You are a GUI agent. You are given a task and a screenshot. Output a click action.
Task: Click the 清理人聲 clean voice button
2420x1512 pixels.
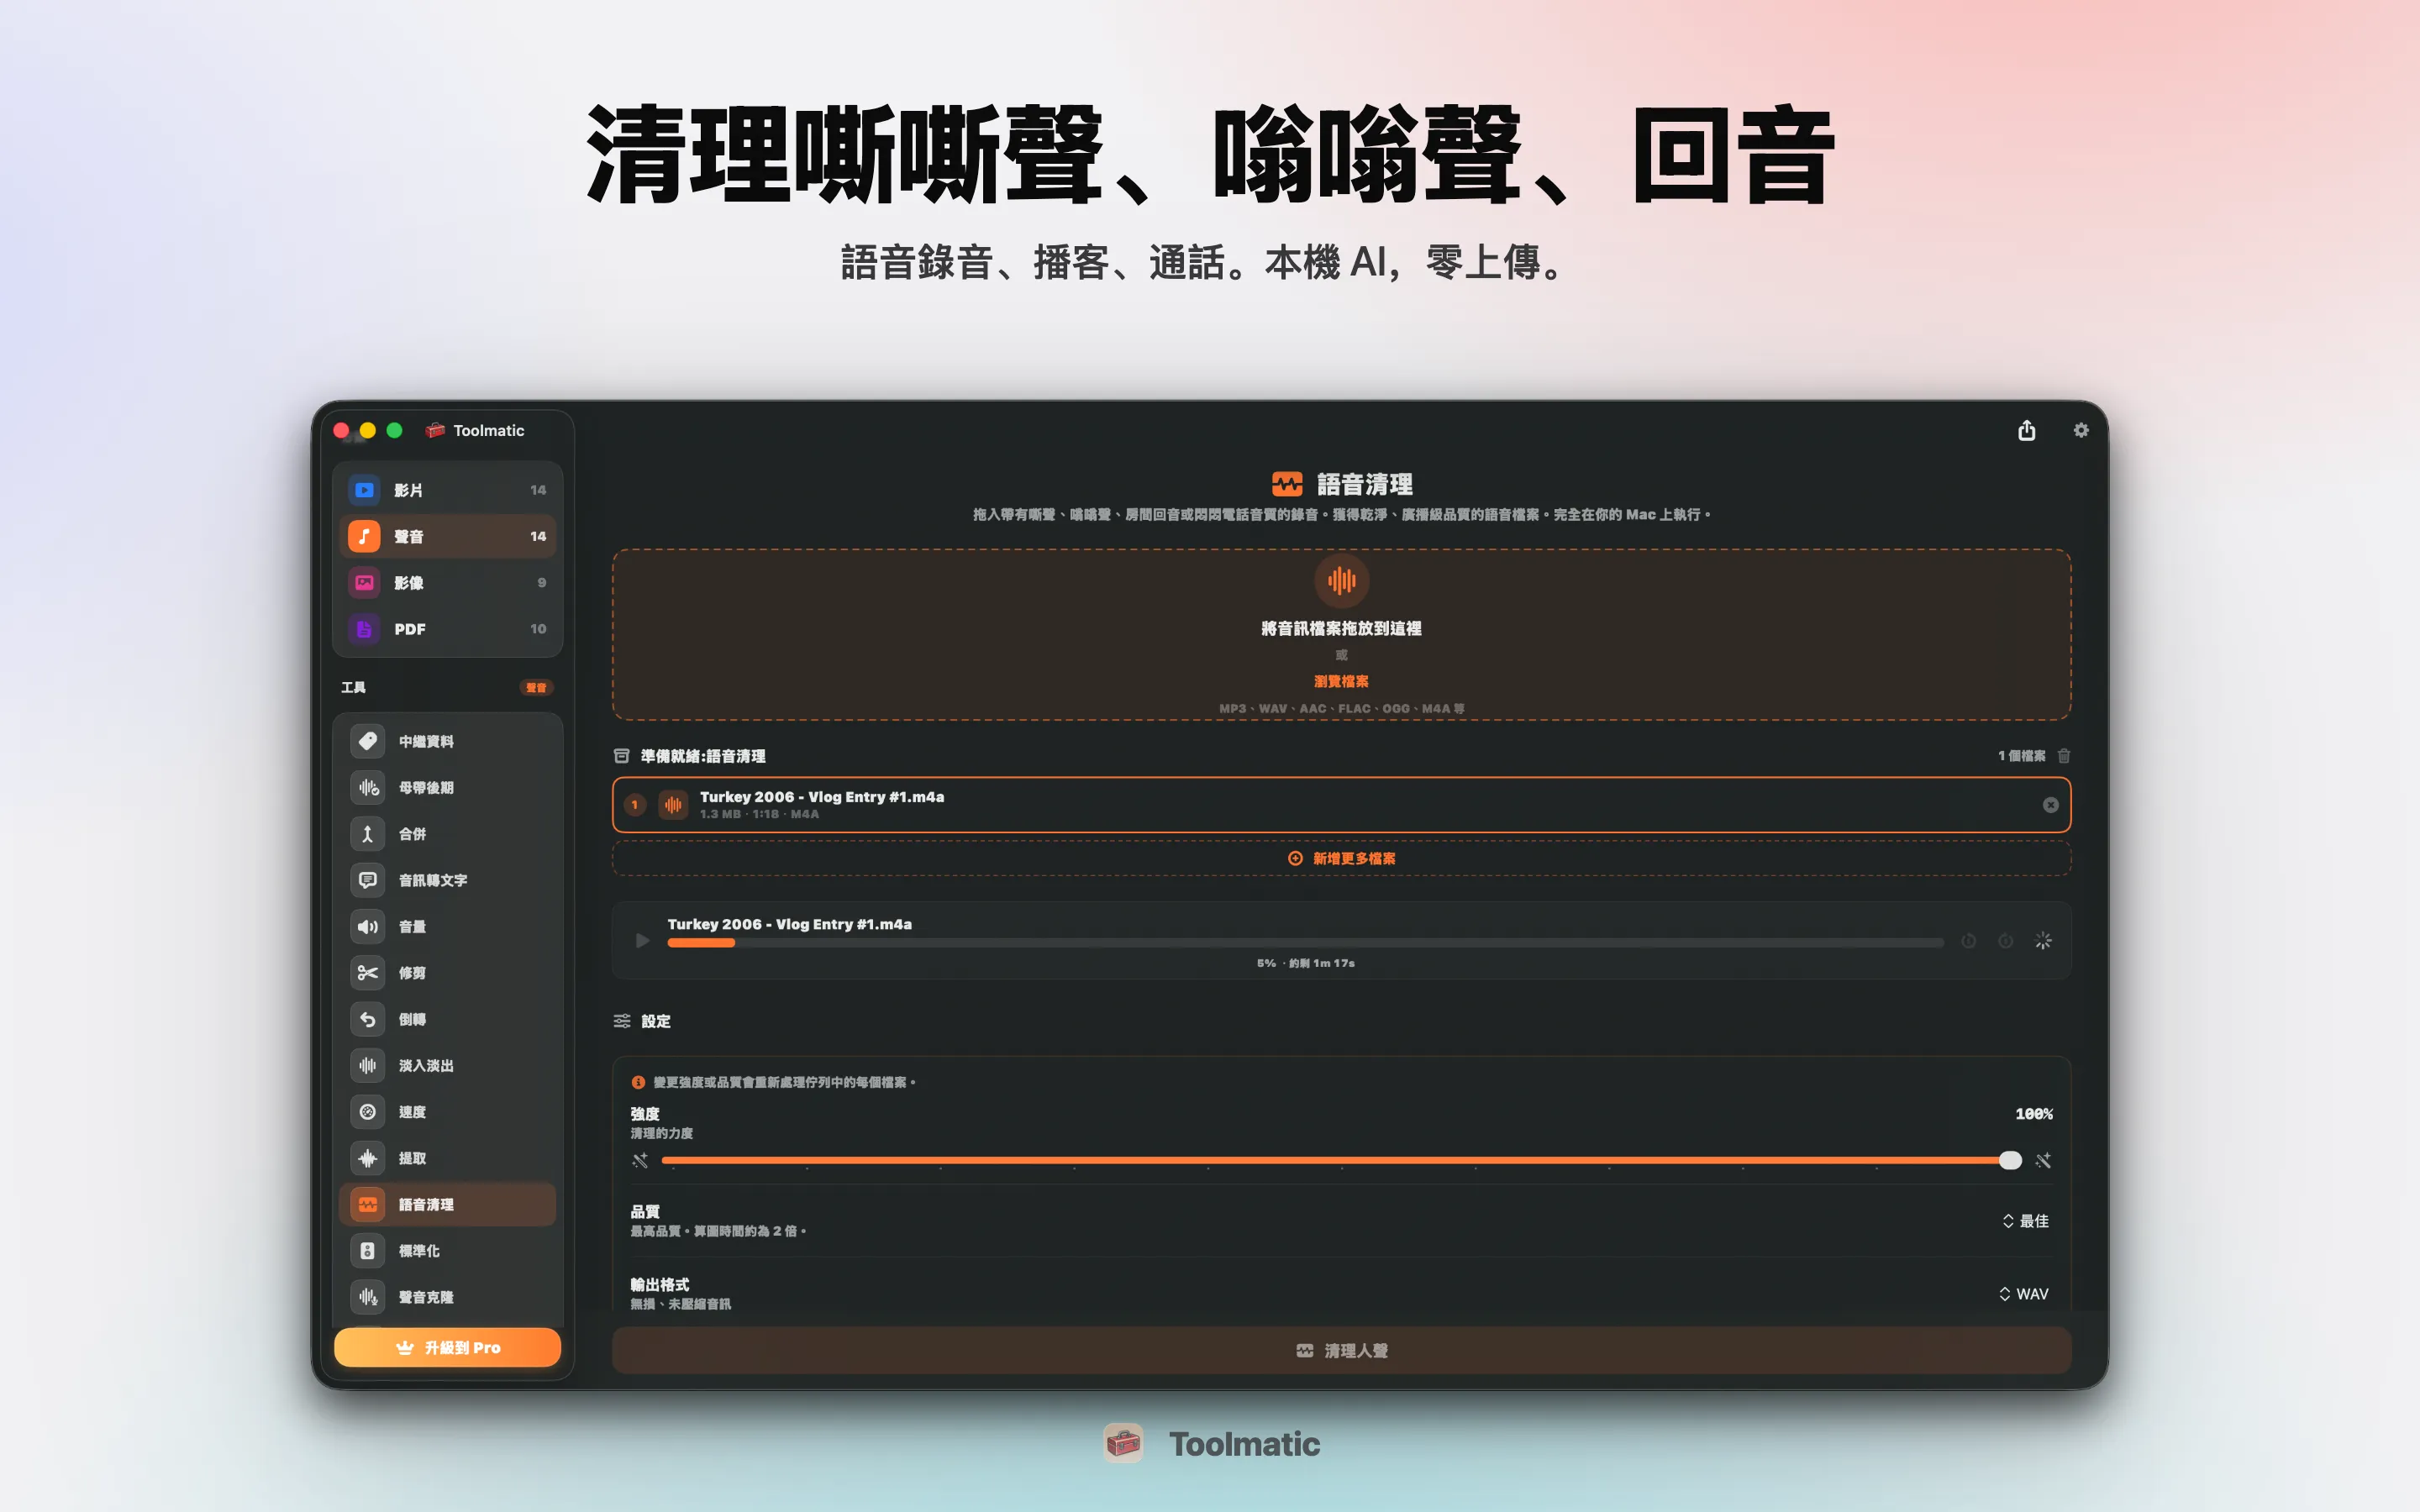(x=1341, y=1350)
